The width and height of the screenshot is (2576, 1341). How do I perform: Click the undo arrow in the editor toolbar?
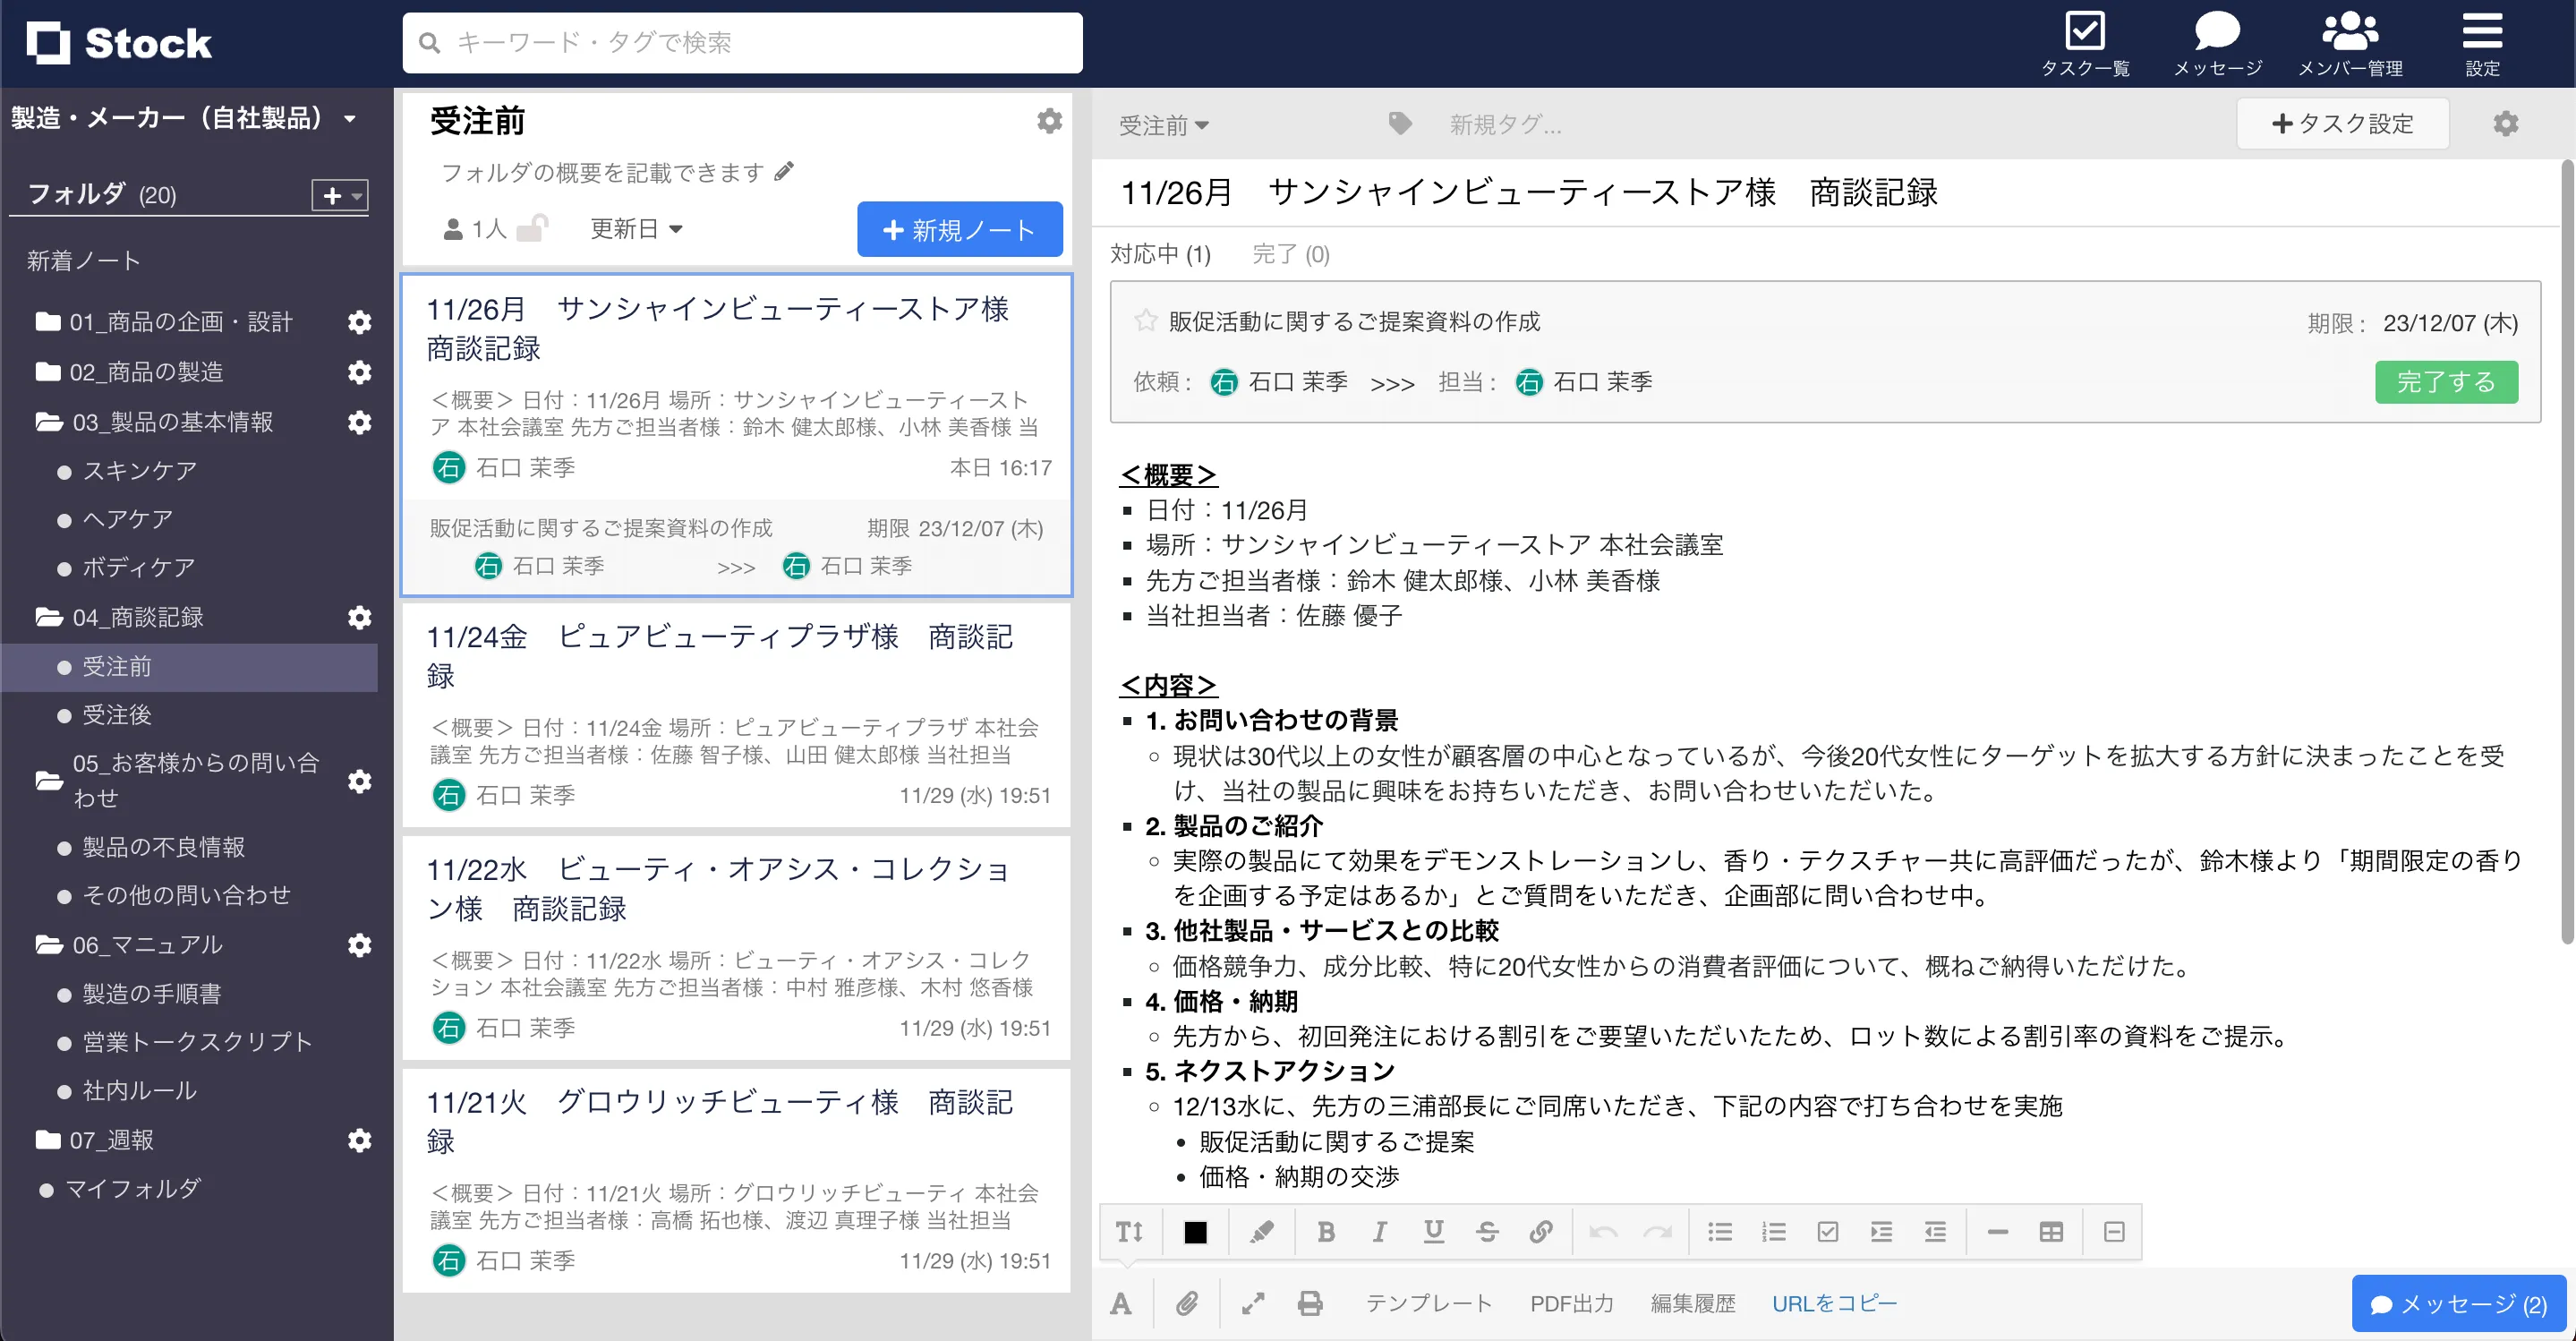(1605, 1232)
